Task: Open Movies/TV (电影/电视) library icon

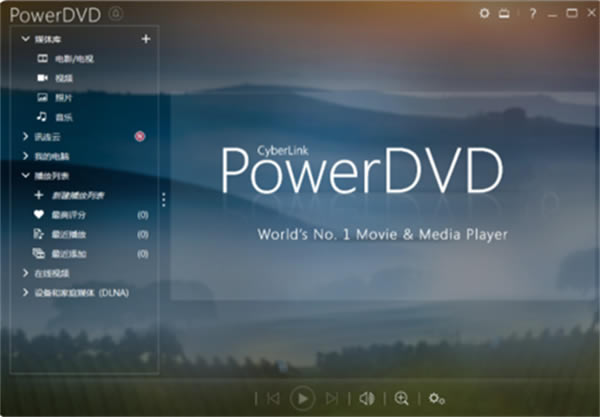Action: [x=42, y=58]
